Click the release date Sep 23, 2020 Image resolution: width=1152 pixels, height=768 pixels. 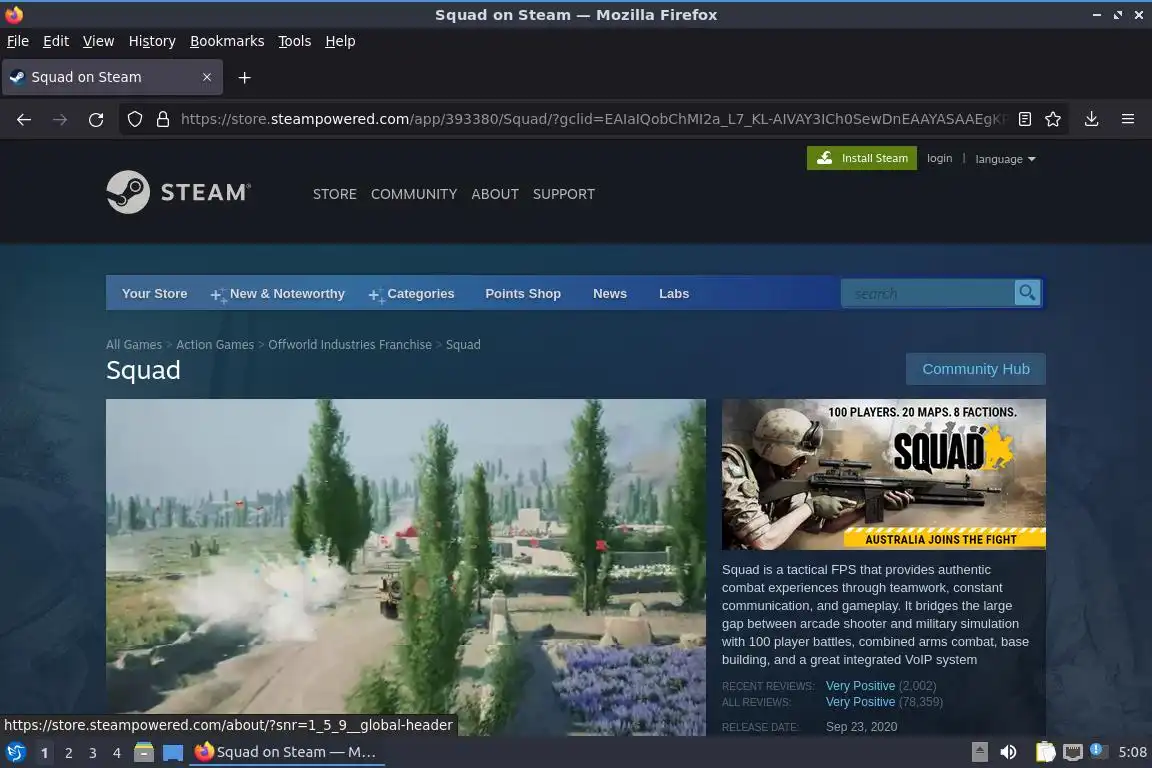coord(861,727)
